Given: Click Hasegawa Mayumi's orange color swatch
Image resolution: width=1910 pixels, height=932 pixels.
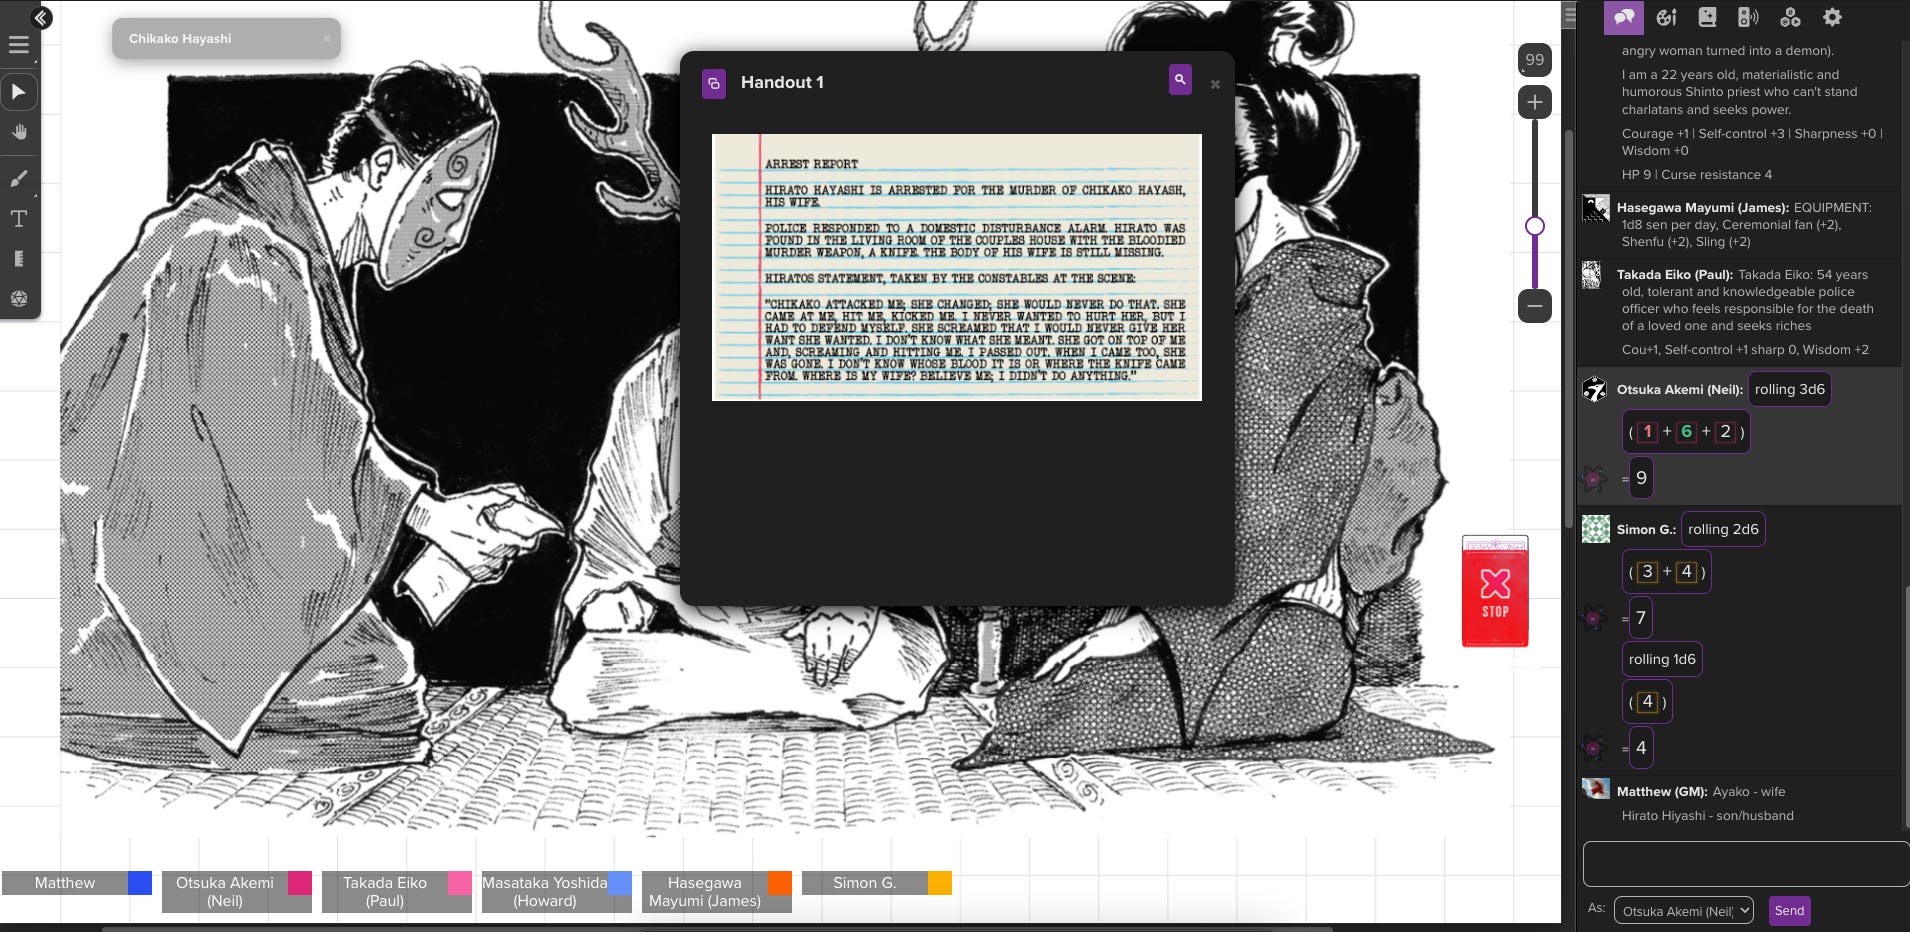Looking at the screenshot, I should click(780, 883).
